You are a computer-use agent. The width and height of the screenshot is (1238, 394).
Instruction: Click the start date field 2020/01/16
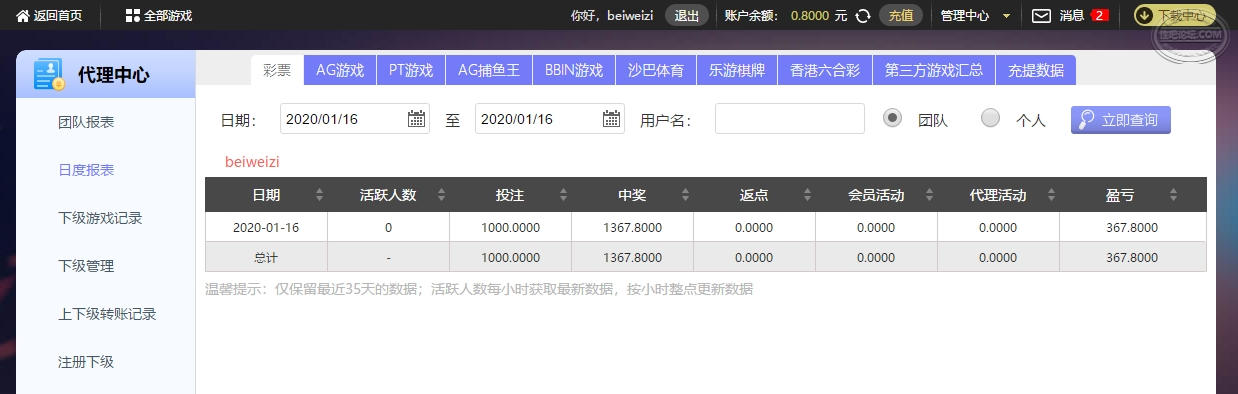click(355, 119)
